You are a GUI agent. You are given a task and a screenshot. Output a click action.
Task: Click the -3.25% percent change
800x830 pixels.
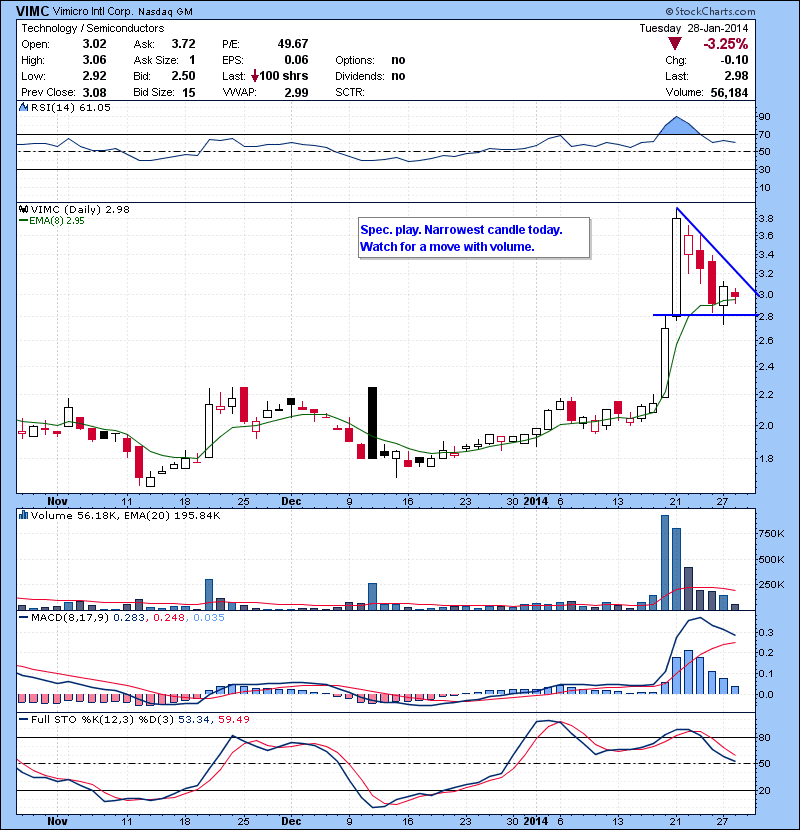(x=725, y=44)
